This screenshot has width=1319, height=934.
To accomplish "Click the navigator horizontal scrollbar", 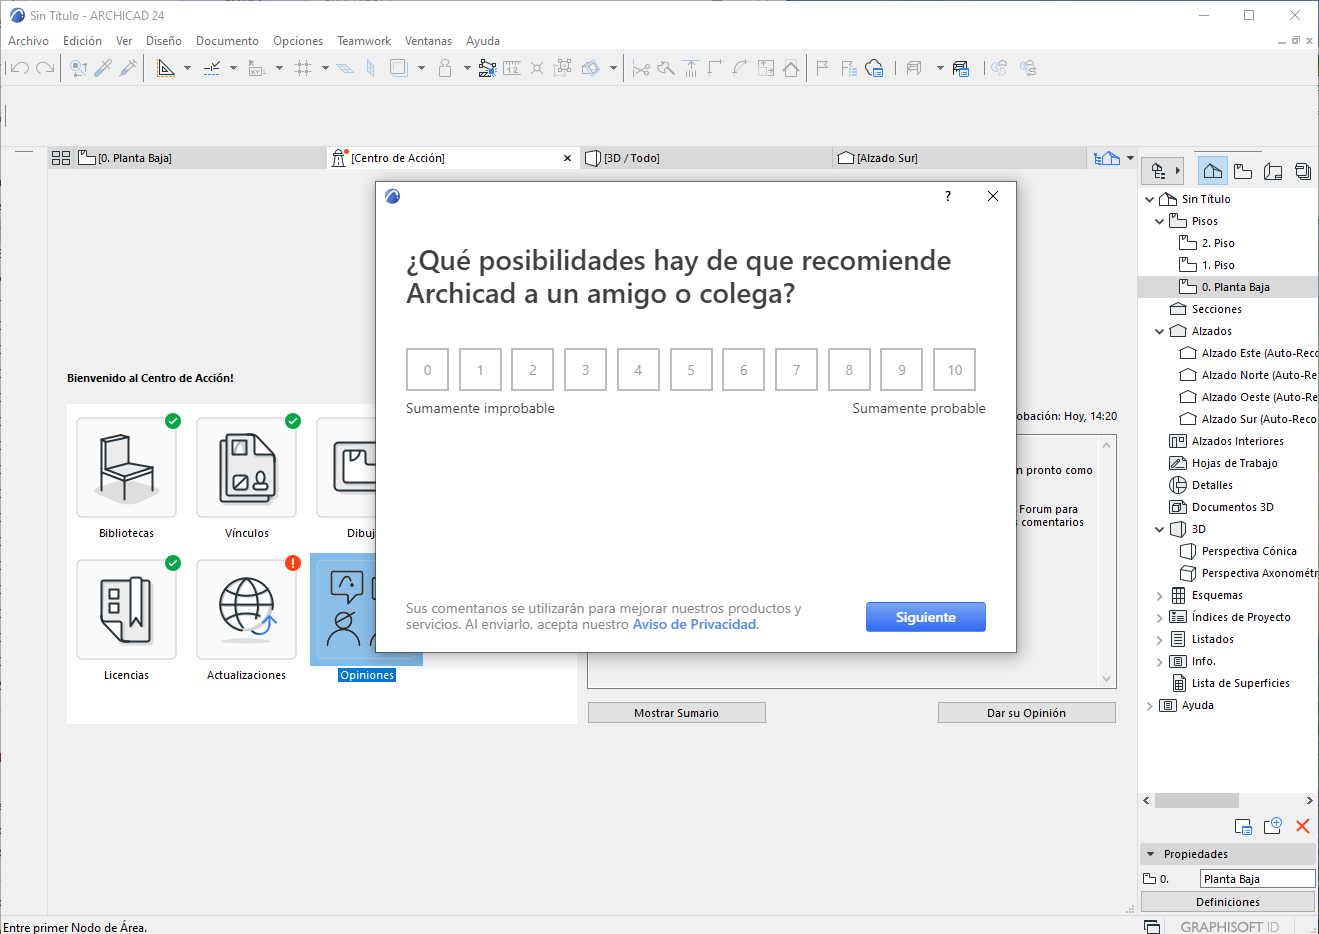I will tap(1196, 800).
